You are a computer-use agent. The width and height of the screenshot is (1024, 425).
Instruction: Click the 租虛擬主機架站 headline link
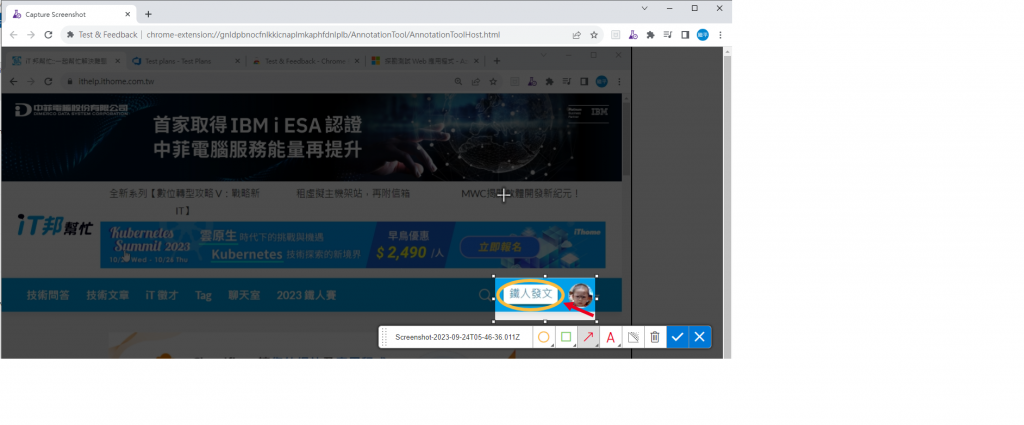(353, 194)
